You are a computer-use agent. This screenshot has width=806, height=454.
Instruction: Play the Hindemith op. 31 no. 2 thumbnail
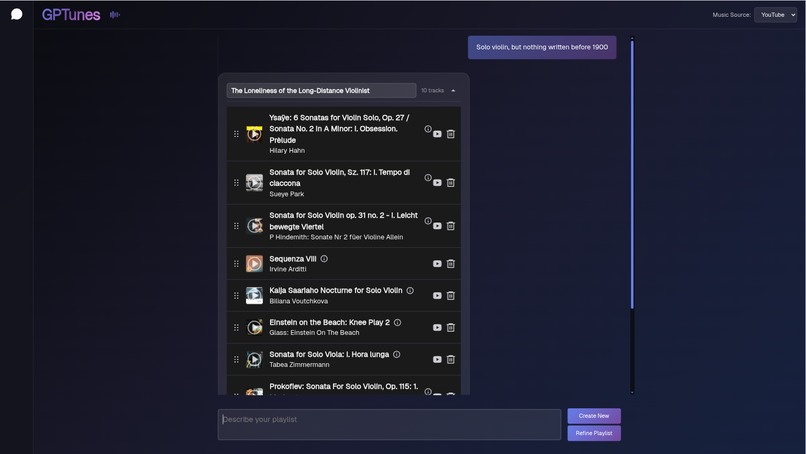[x=254, y=226]
